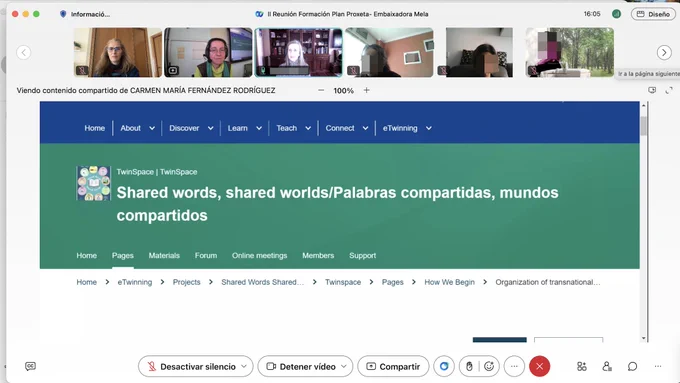Switch to TwinSpace Home tab
Viewport: 680px width, 383px height.
[x=87, y=255]
